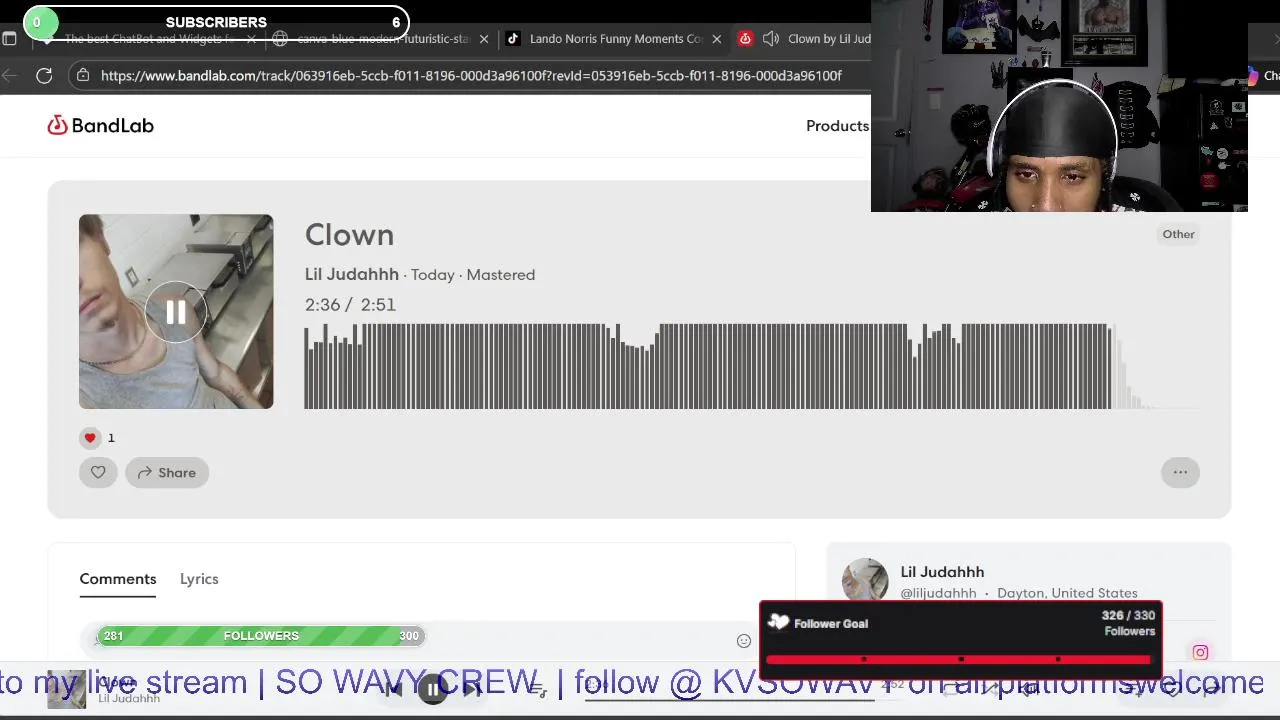Go back with the browser back arrow
This screenshot has height=720, width=1280.
(10, 75)
